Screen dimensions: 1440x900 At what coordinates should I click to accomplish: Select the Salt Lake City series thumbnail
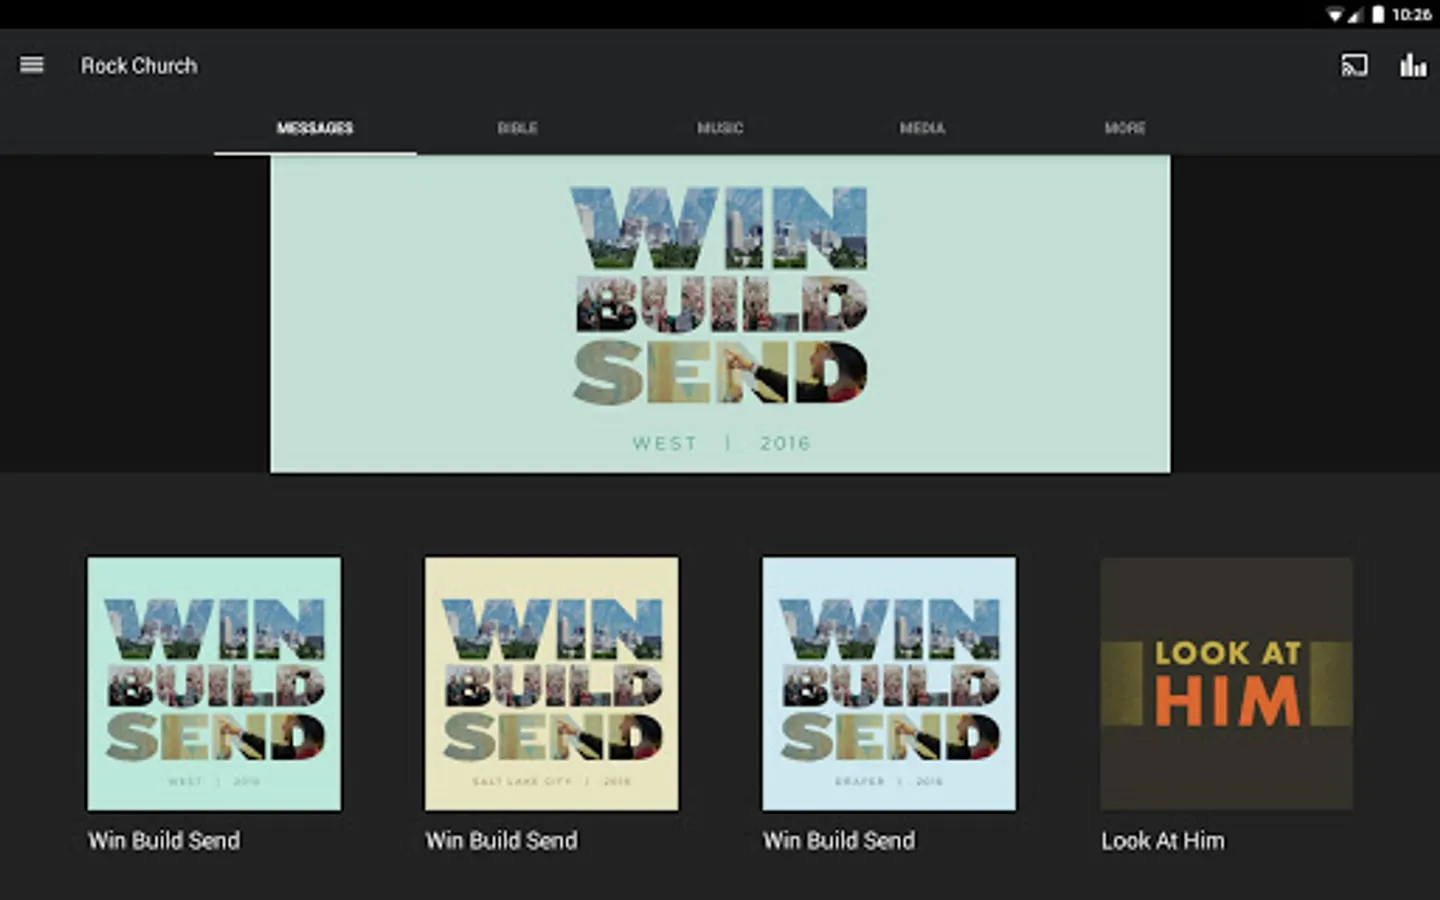[x=552, y=684]
